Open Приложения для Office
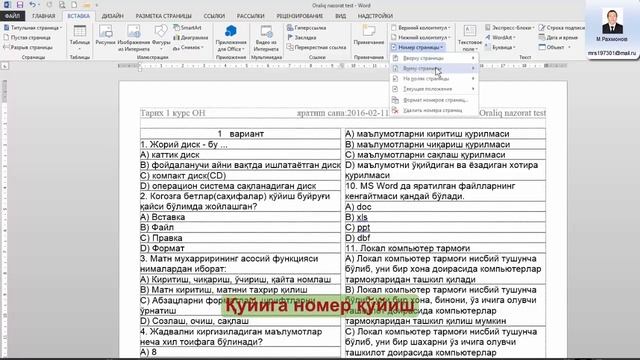The width and height of the screenshot is (640, 360). (231, 38)
